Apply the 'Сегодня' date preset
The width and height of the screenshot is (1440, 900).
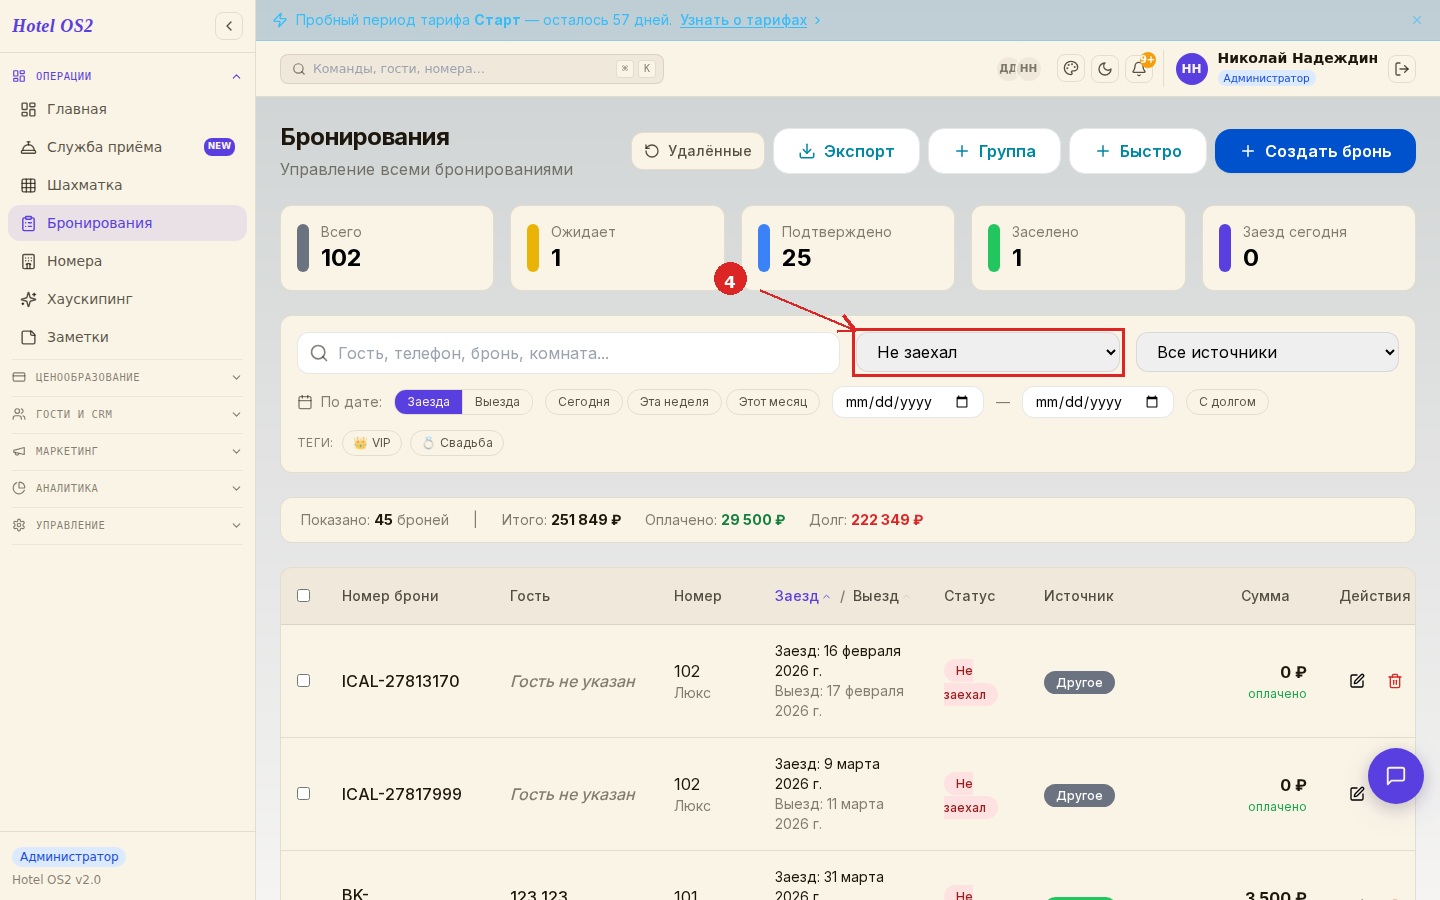(584, 402)
